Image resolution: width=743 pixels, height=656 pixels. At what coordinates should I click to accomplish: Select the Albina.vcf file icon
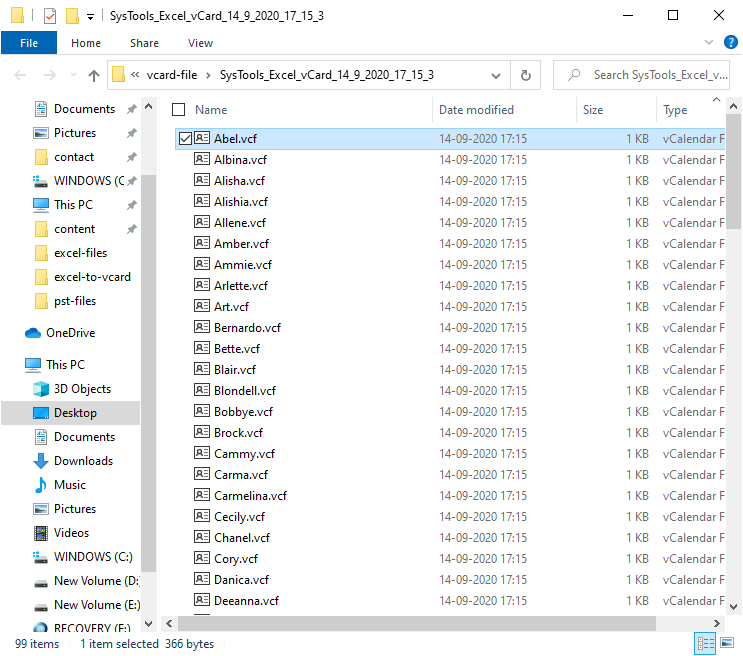202,159
